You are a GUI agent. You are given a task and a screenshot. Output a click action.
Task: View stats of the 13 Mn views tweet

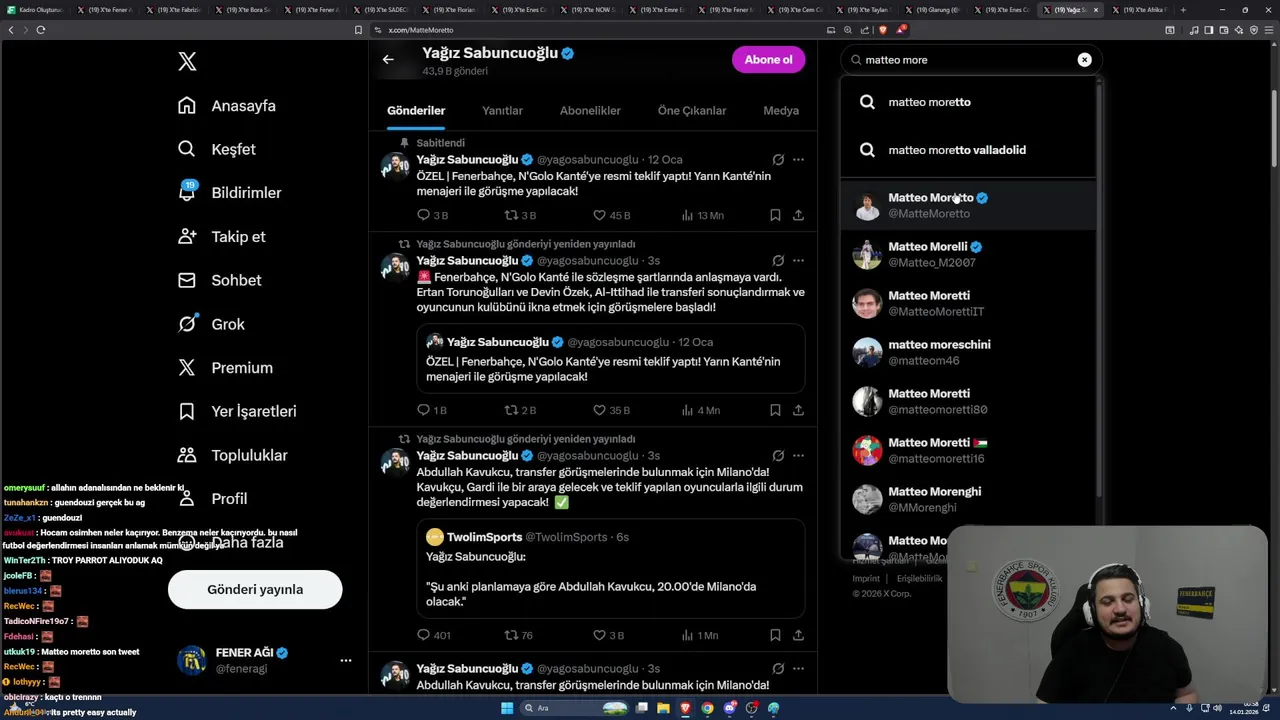click(x=702, y=215)
